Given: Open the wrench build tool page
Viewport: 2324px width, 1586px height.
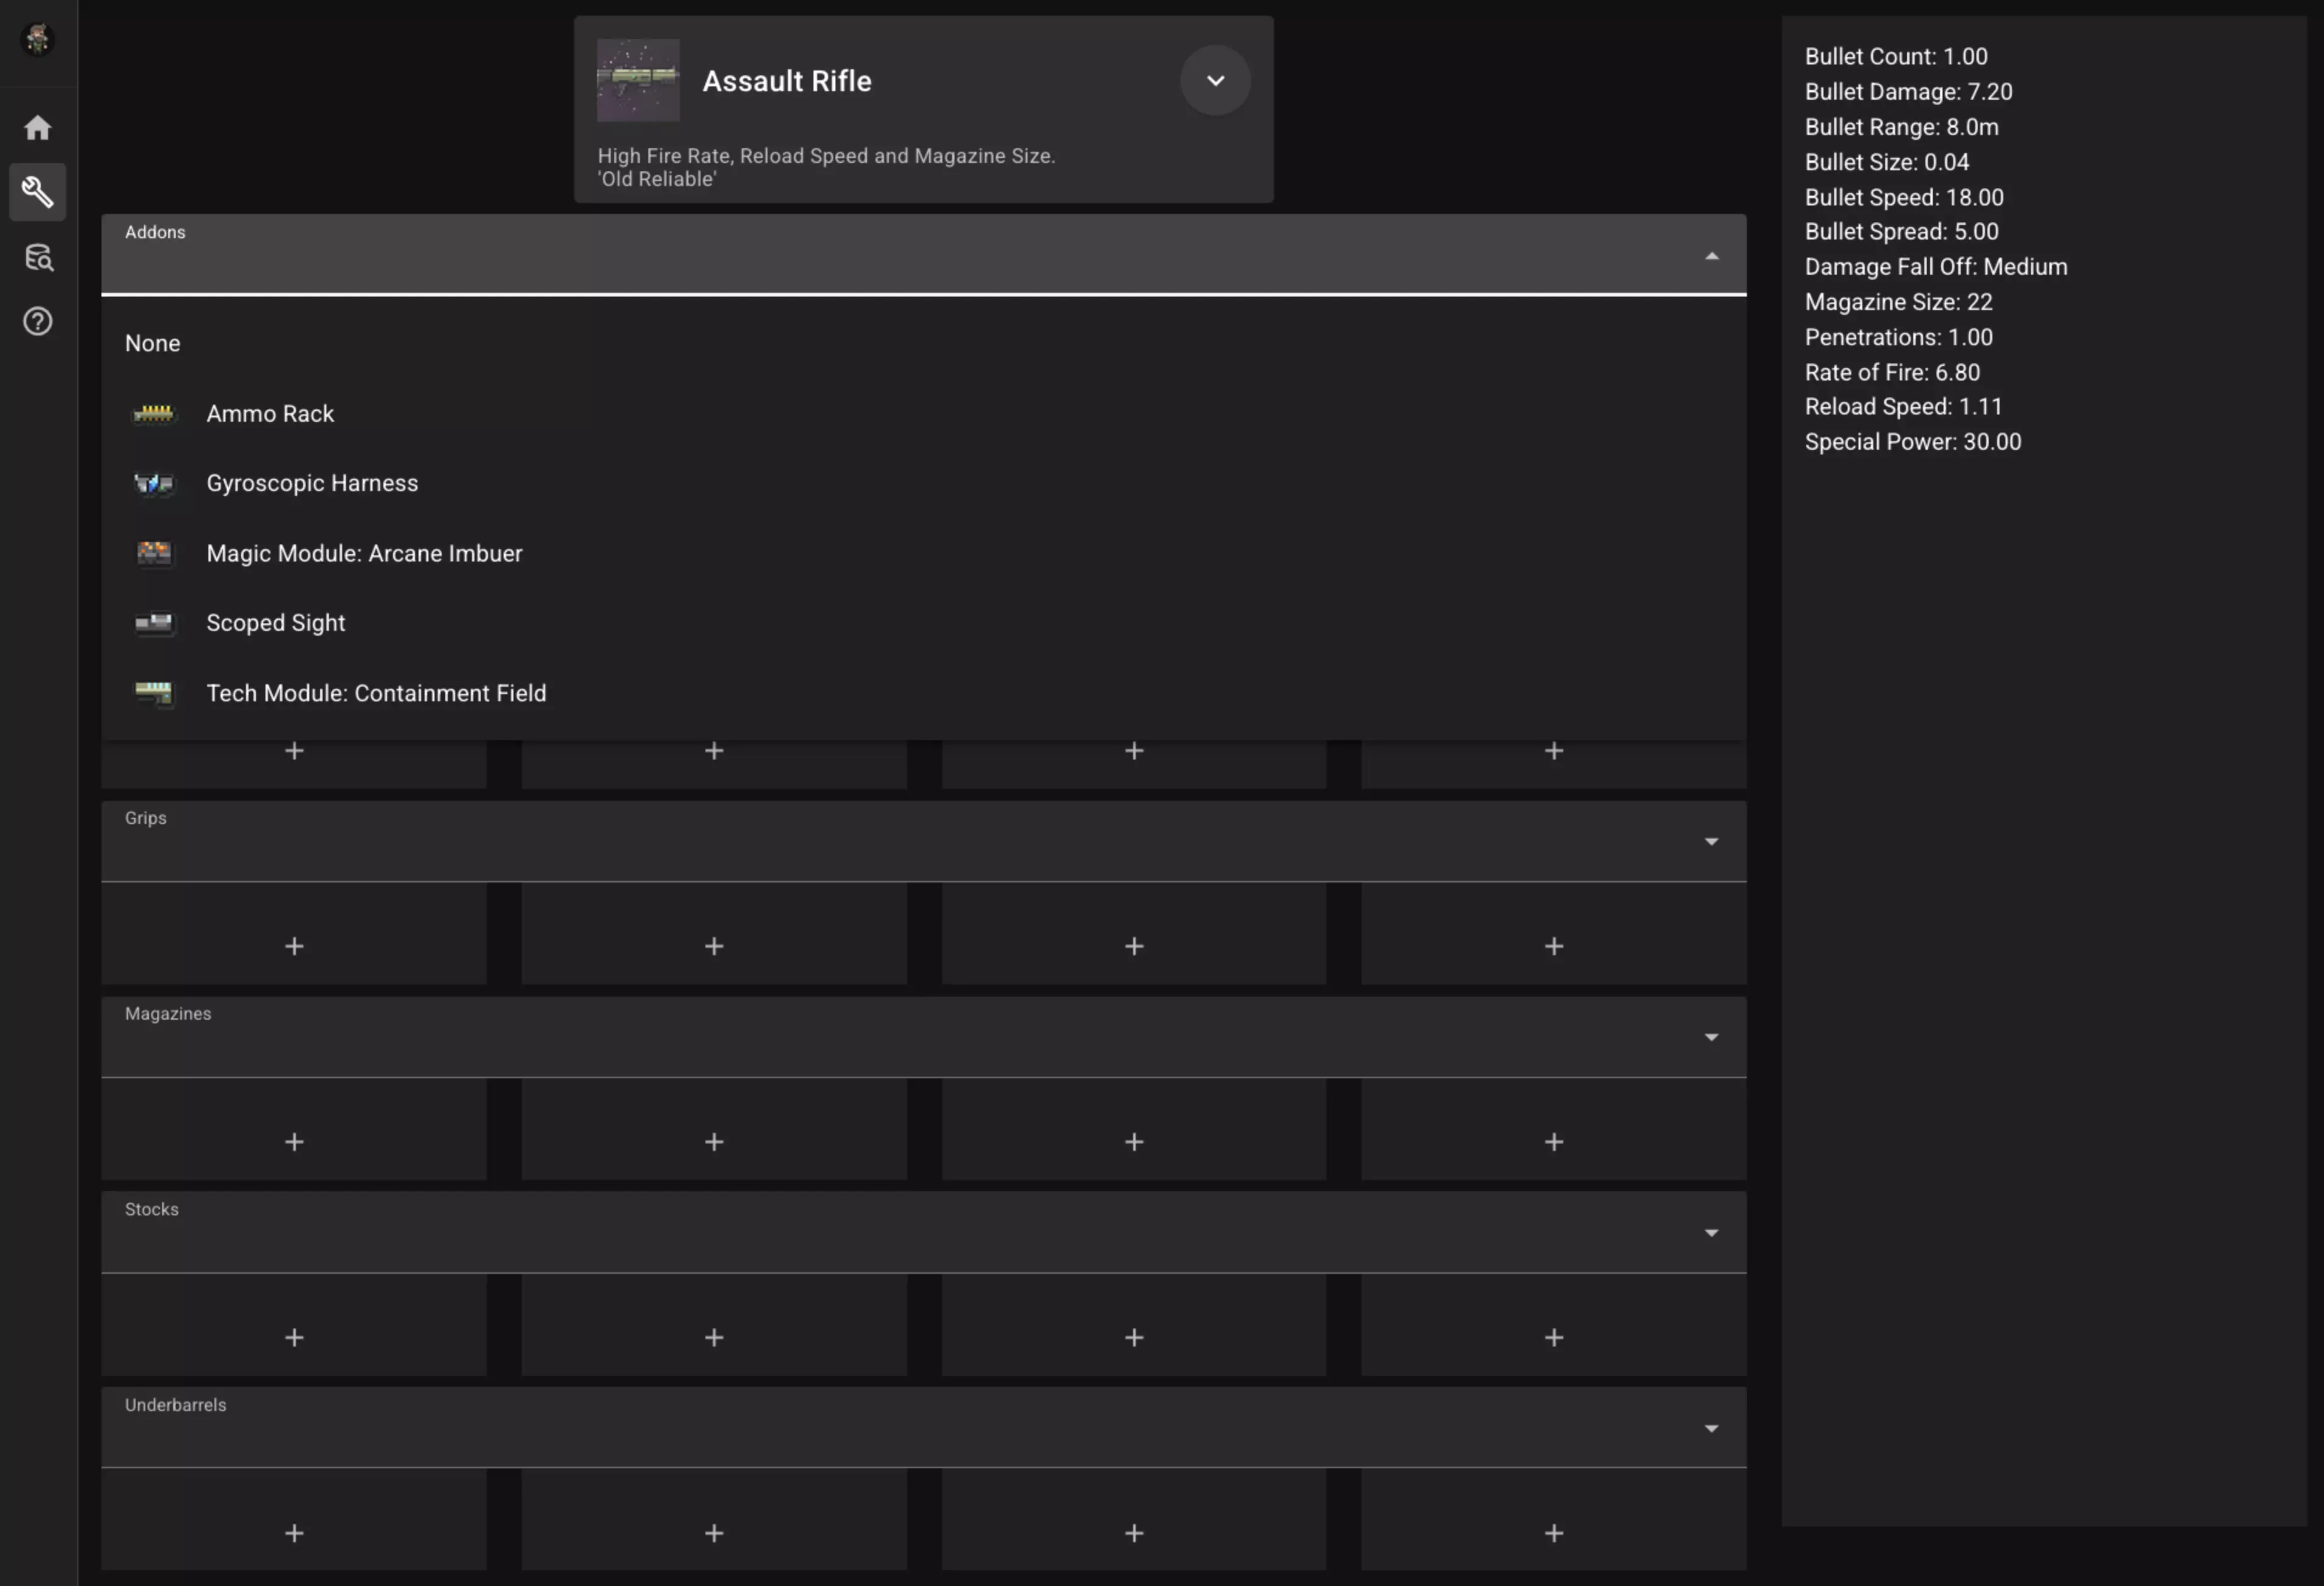Looking at the screenshot, I should (38, 192).
